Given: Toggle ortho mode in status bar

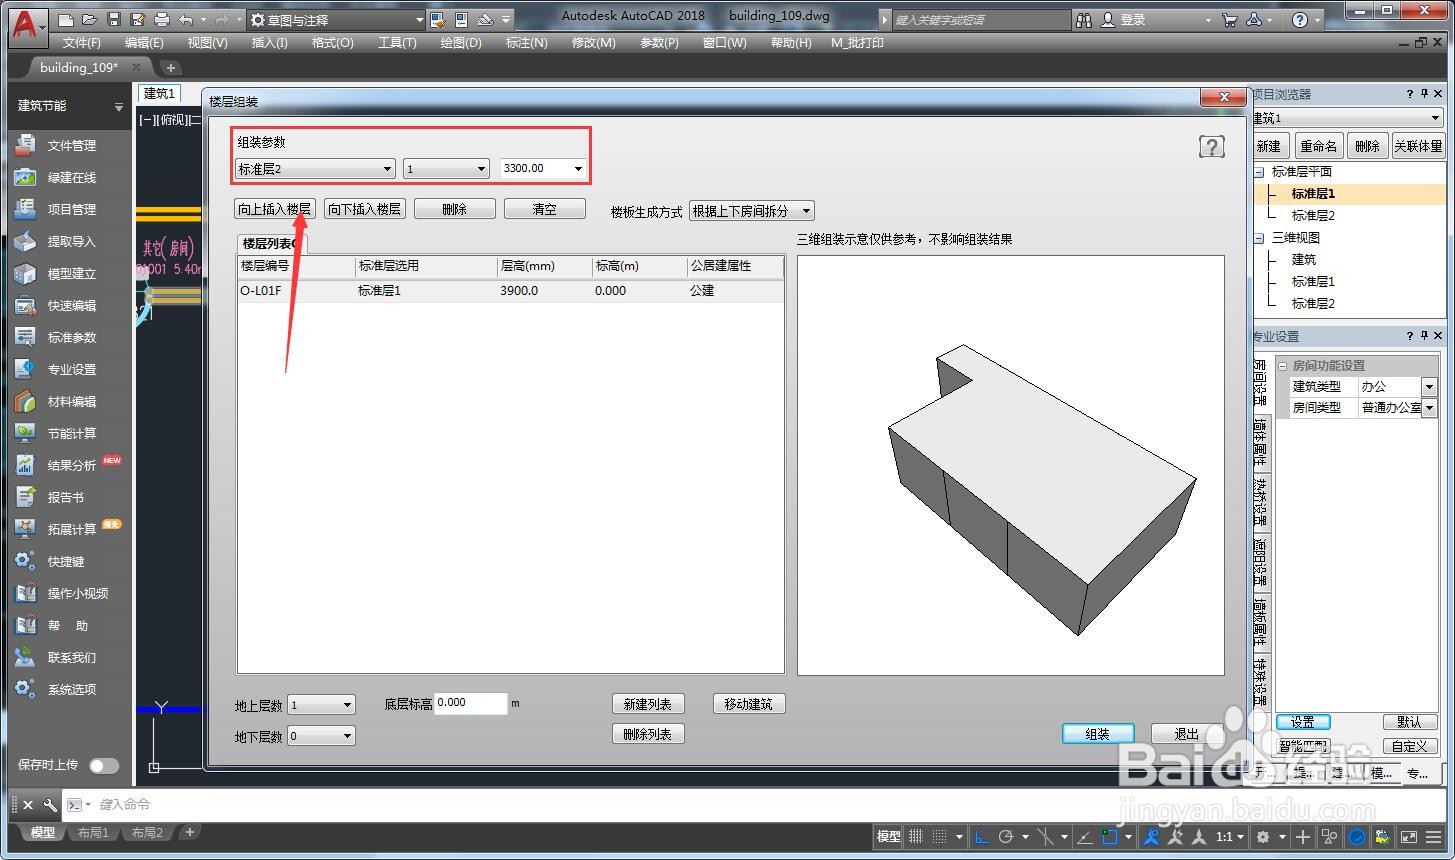Looking at the screenshot, I should [981, 837].
